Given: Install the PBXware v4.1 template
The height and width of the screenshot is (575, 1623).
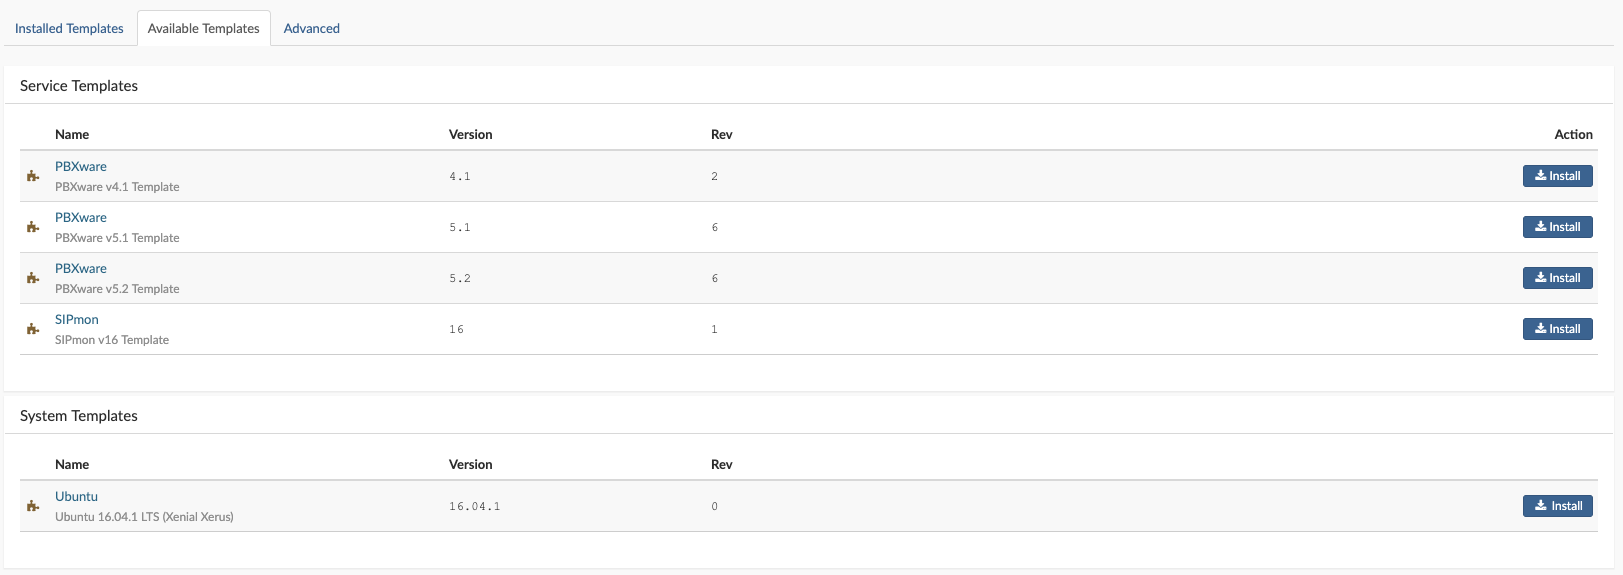Looking at the screenshot, I should (1557, 176).
